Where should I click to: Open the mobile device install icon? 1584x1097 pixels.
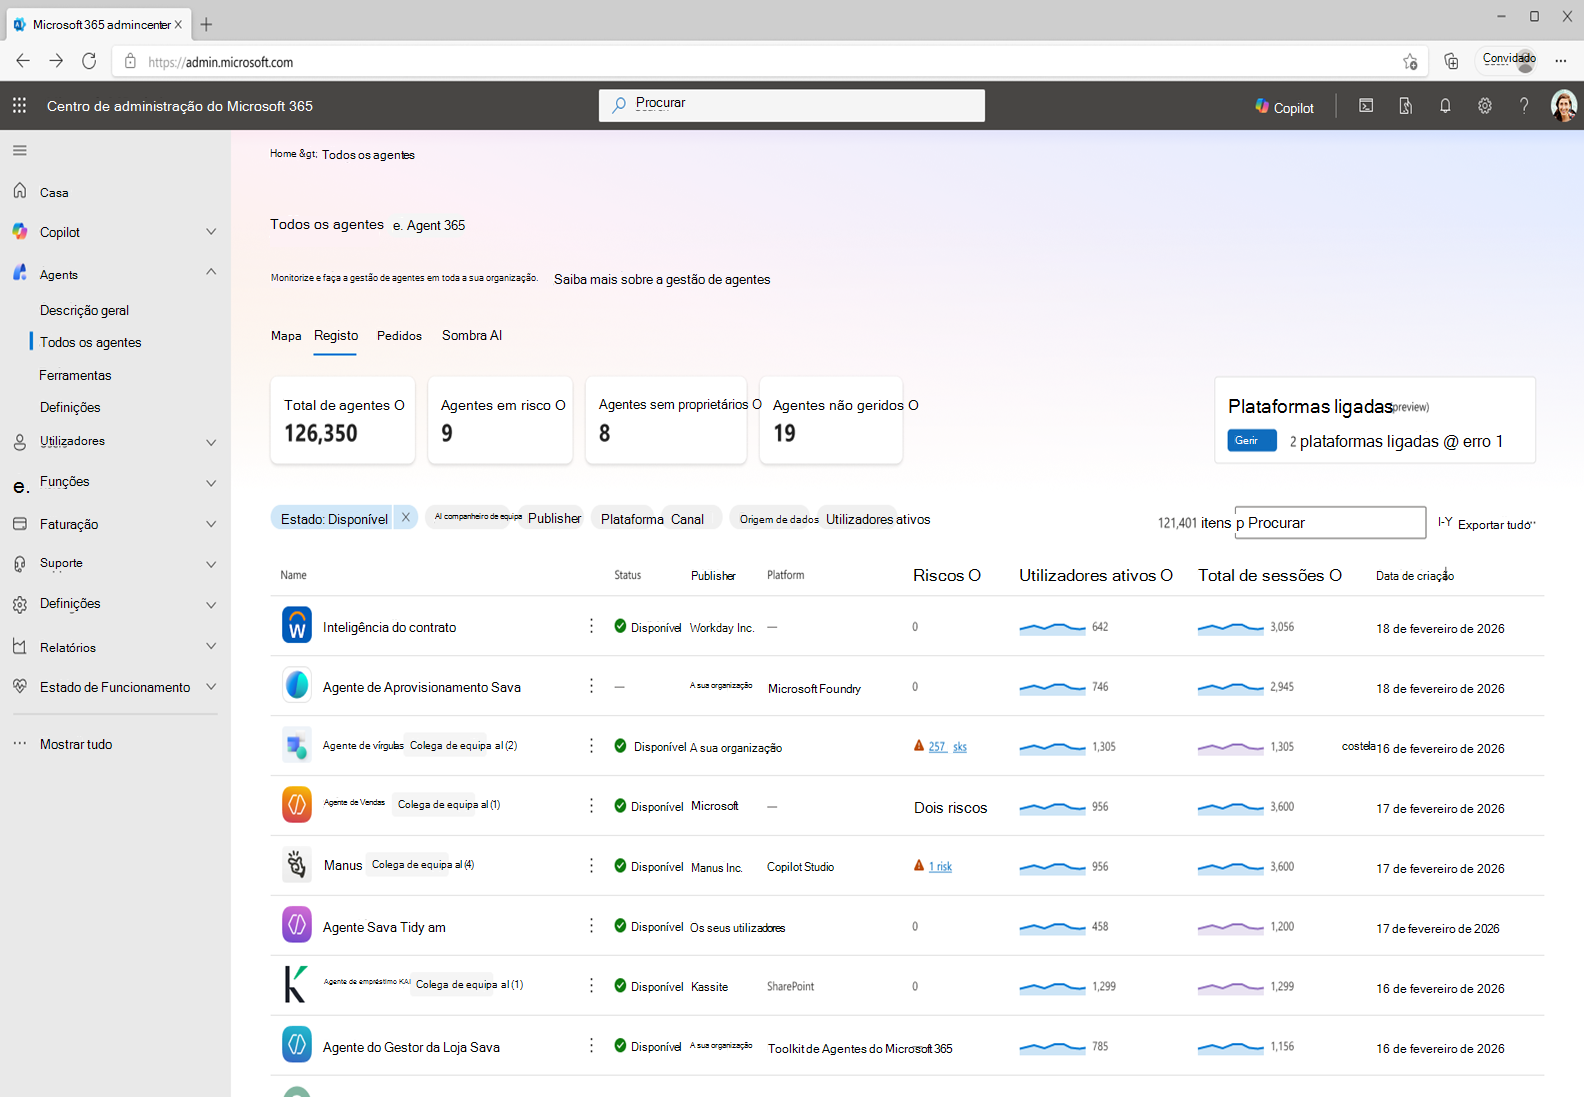coord(1405,105)
